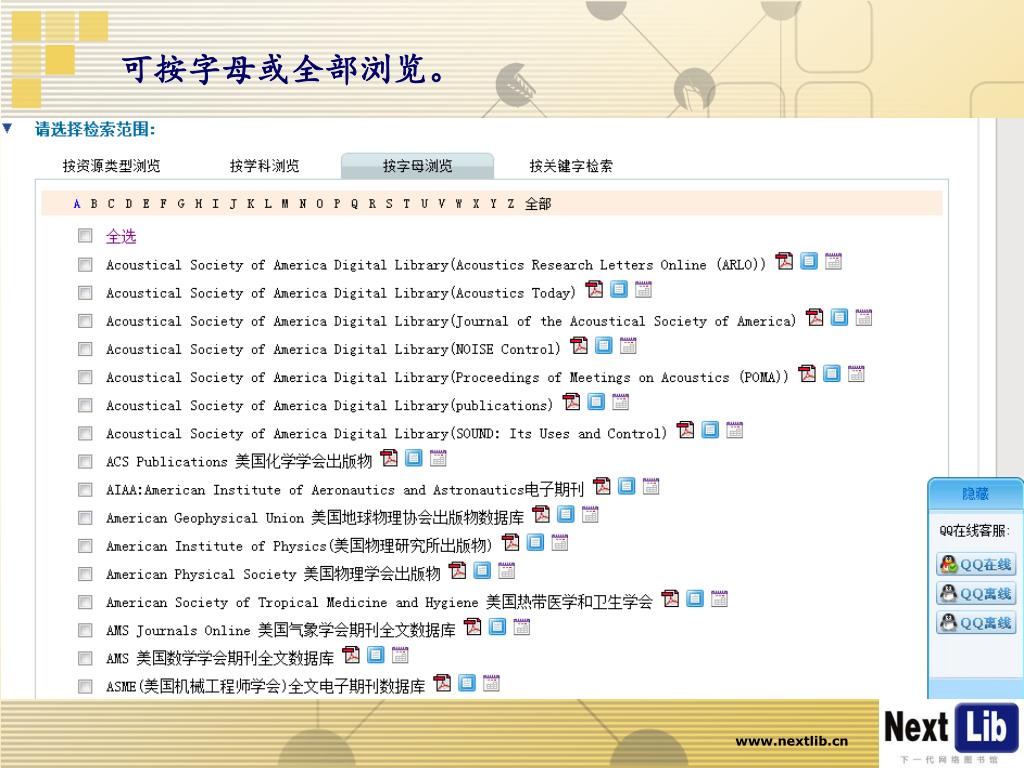1024x768 pixels.
Task: Click calendar icon for NOISE Control row
Action: (x=628, y=345)
